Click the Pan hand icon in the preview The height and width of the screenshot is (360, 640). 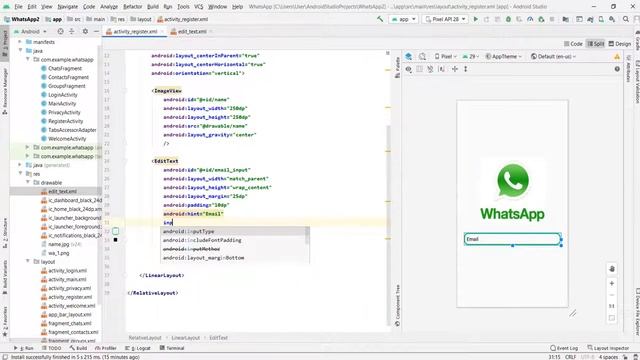(x=612, y=269)
